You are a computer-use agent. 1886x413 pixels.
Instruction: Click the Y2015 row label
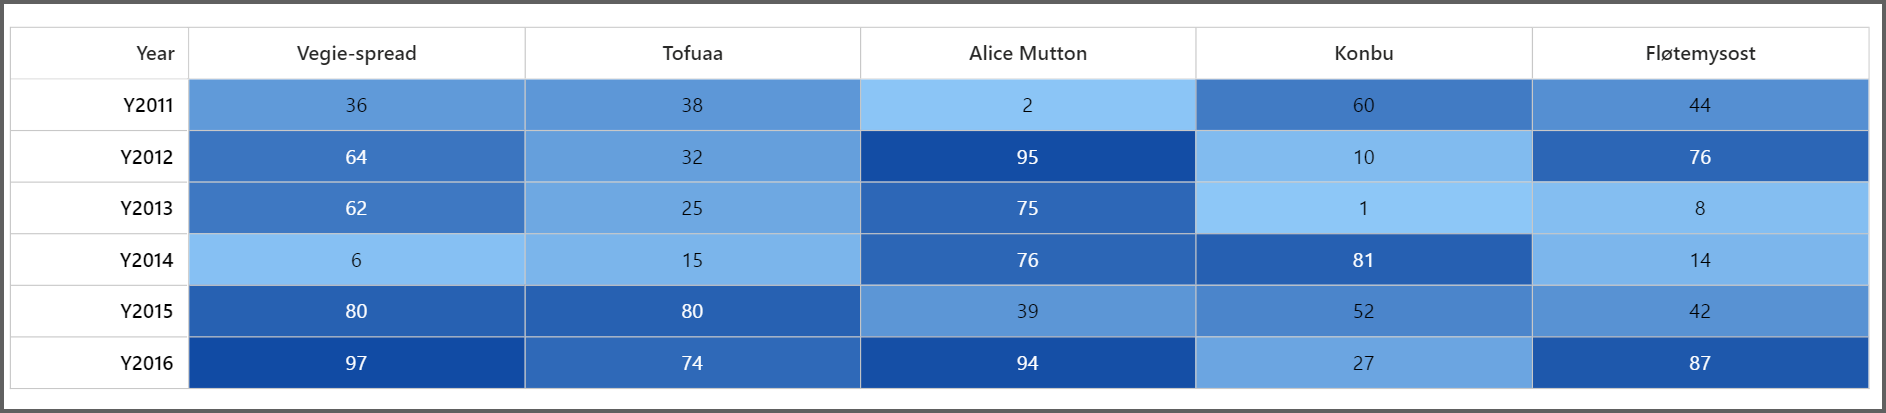click(x=146, y=311)
